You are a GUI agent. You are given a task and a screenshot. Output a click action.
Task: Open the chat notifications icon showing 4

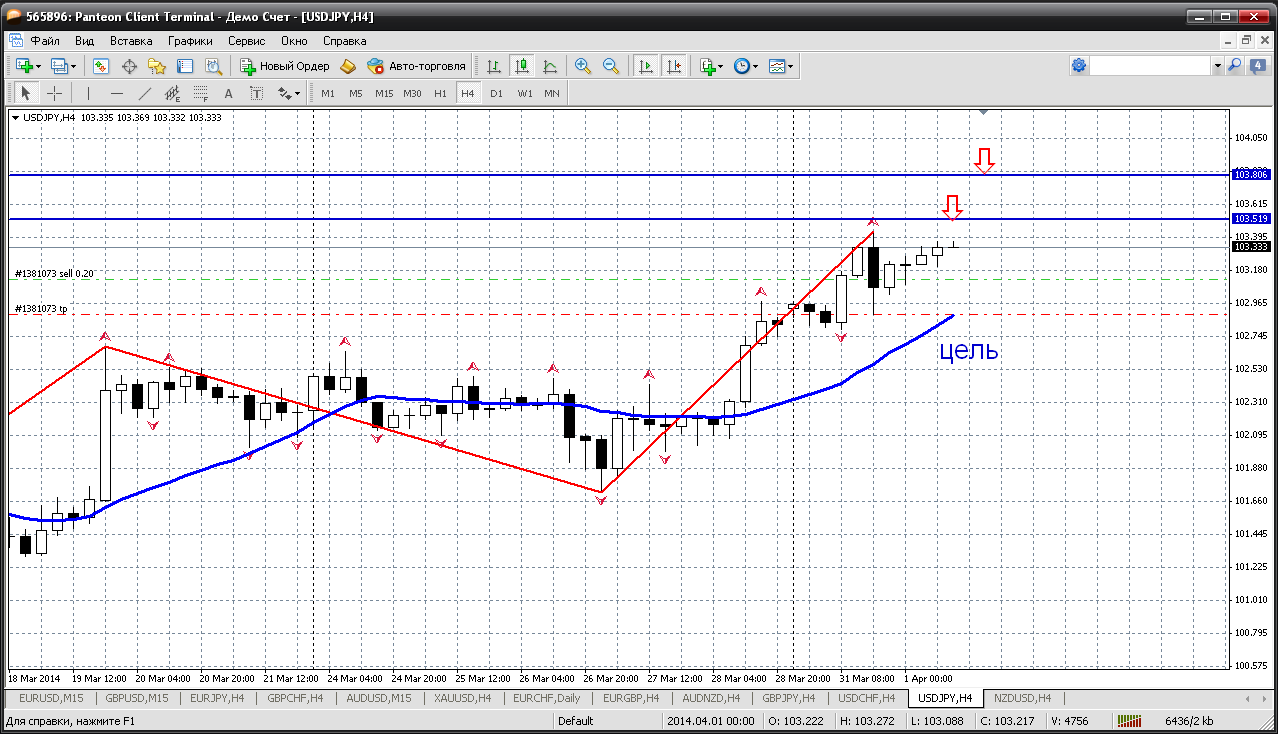(1258, 65)
